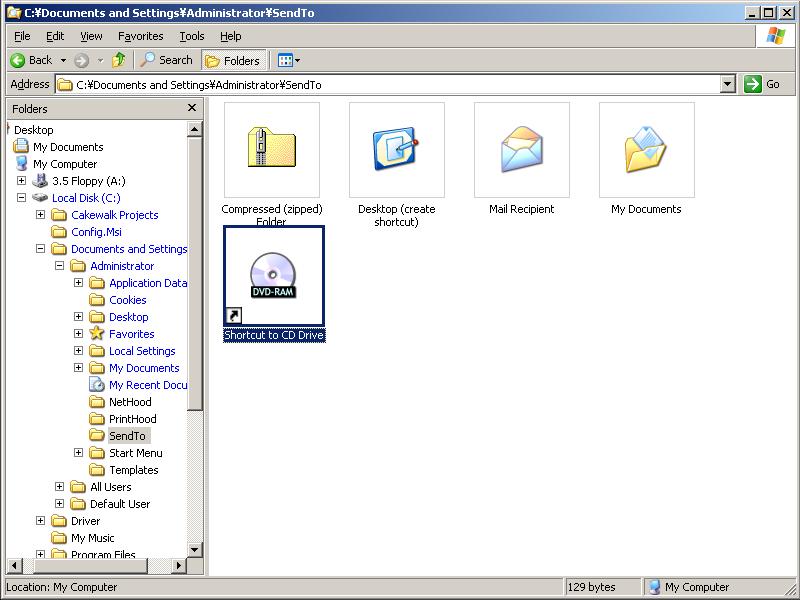Screen dimensions: 800x600
Task: Select the Templates folder
Action: [x=134, y=470]
